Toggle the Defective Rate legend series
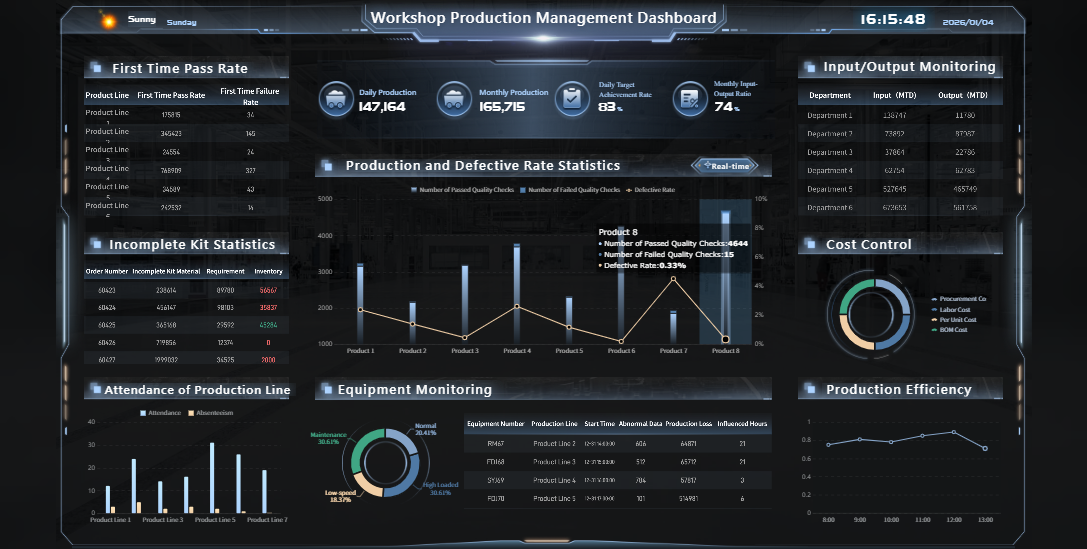The height and width of the screenshot is (549, 1087). tap(650, 190)
